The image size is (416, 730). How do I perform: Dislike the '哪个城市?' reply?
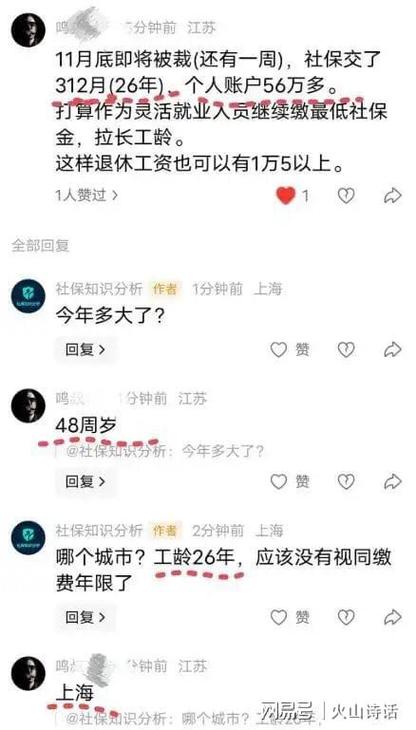[x=346, y=617]
